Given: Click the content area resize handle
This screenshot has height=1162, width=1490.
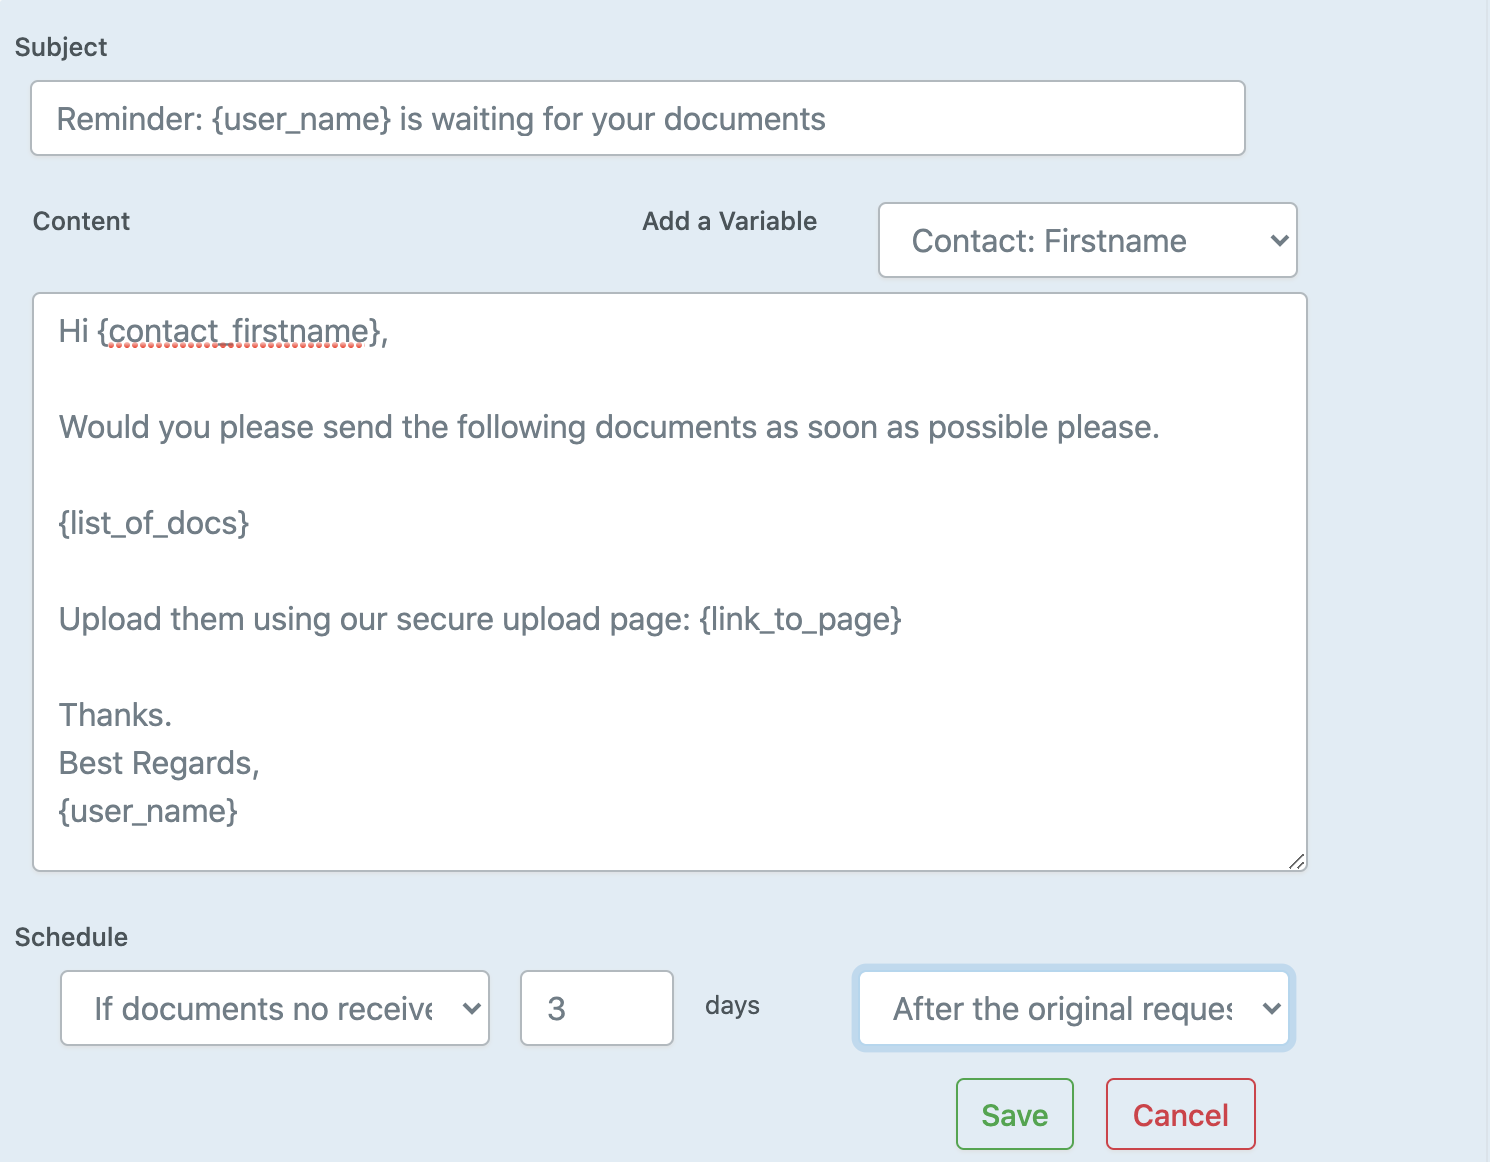Looking at the screenshot, I should 1297,861.
